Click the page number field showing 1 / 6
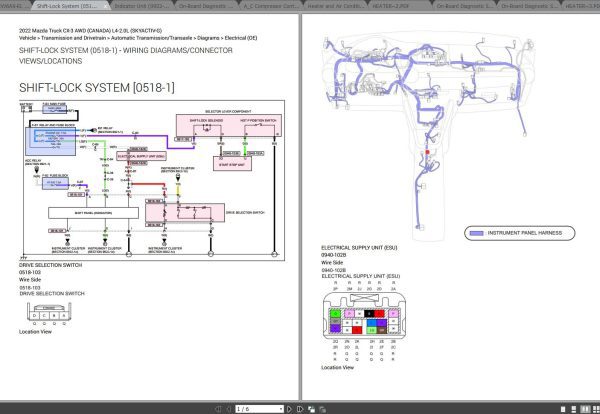Image resolution: width=600 pixels, height=414 pixels. pos(257,409)
